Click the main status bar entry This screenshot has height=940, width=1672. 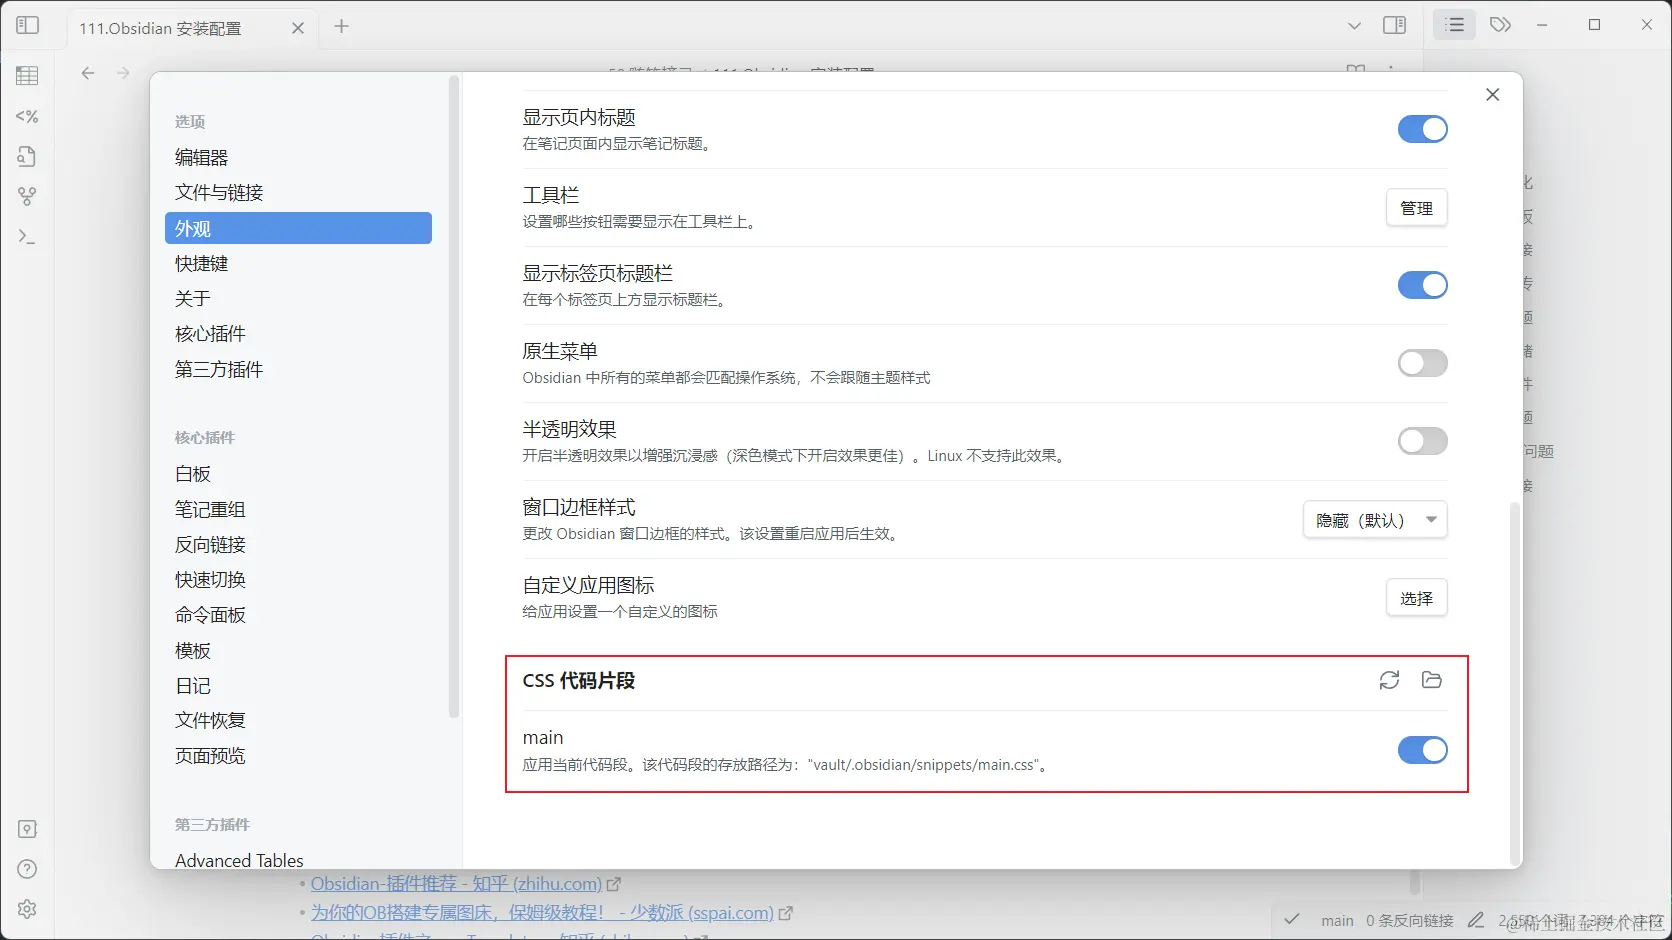coord(1337,920)
